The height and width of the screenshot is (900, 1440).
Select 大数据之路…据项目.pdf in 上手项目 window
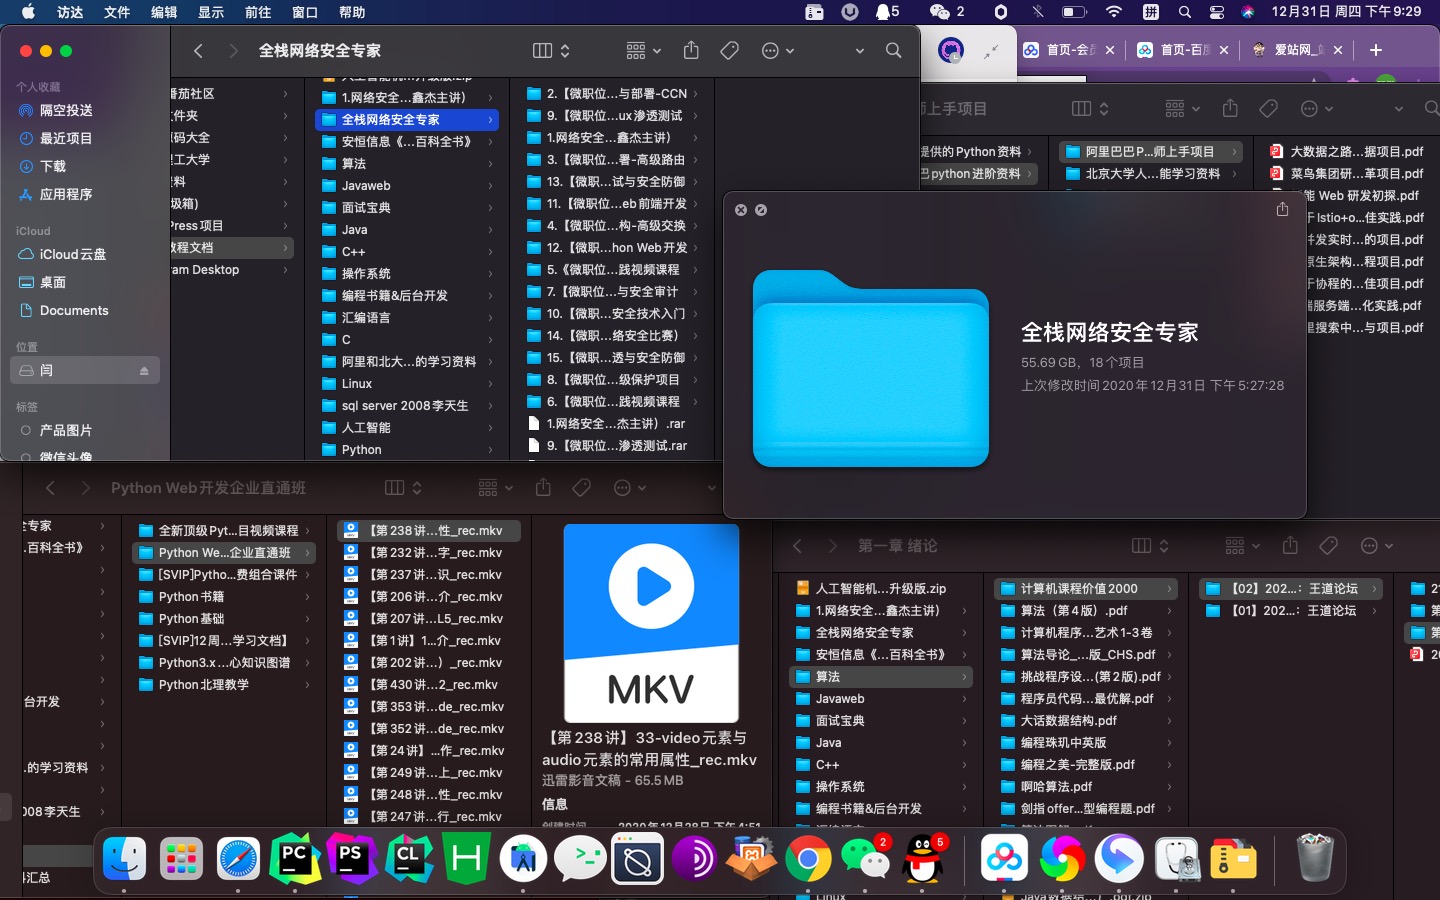coord(1346,152)
